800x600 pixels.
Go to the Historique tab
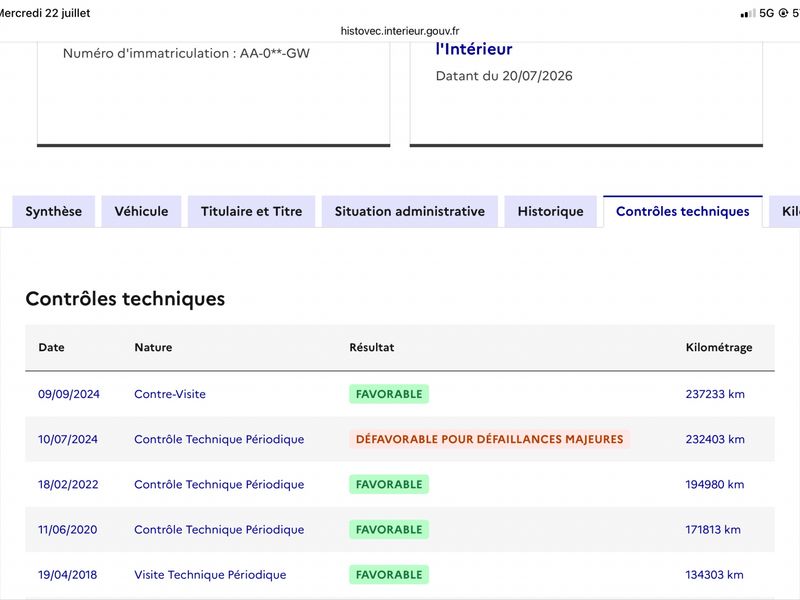pyautogui.click(x=551, y=211)
